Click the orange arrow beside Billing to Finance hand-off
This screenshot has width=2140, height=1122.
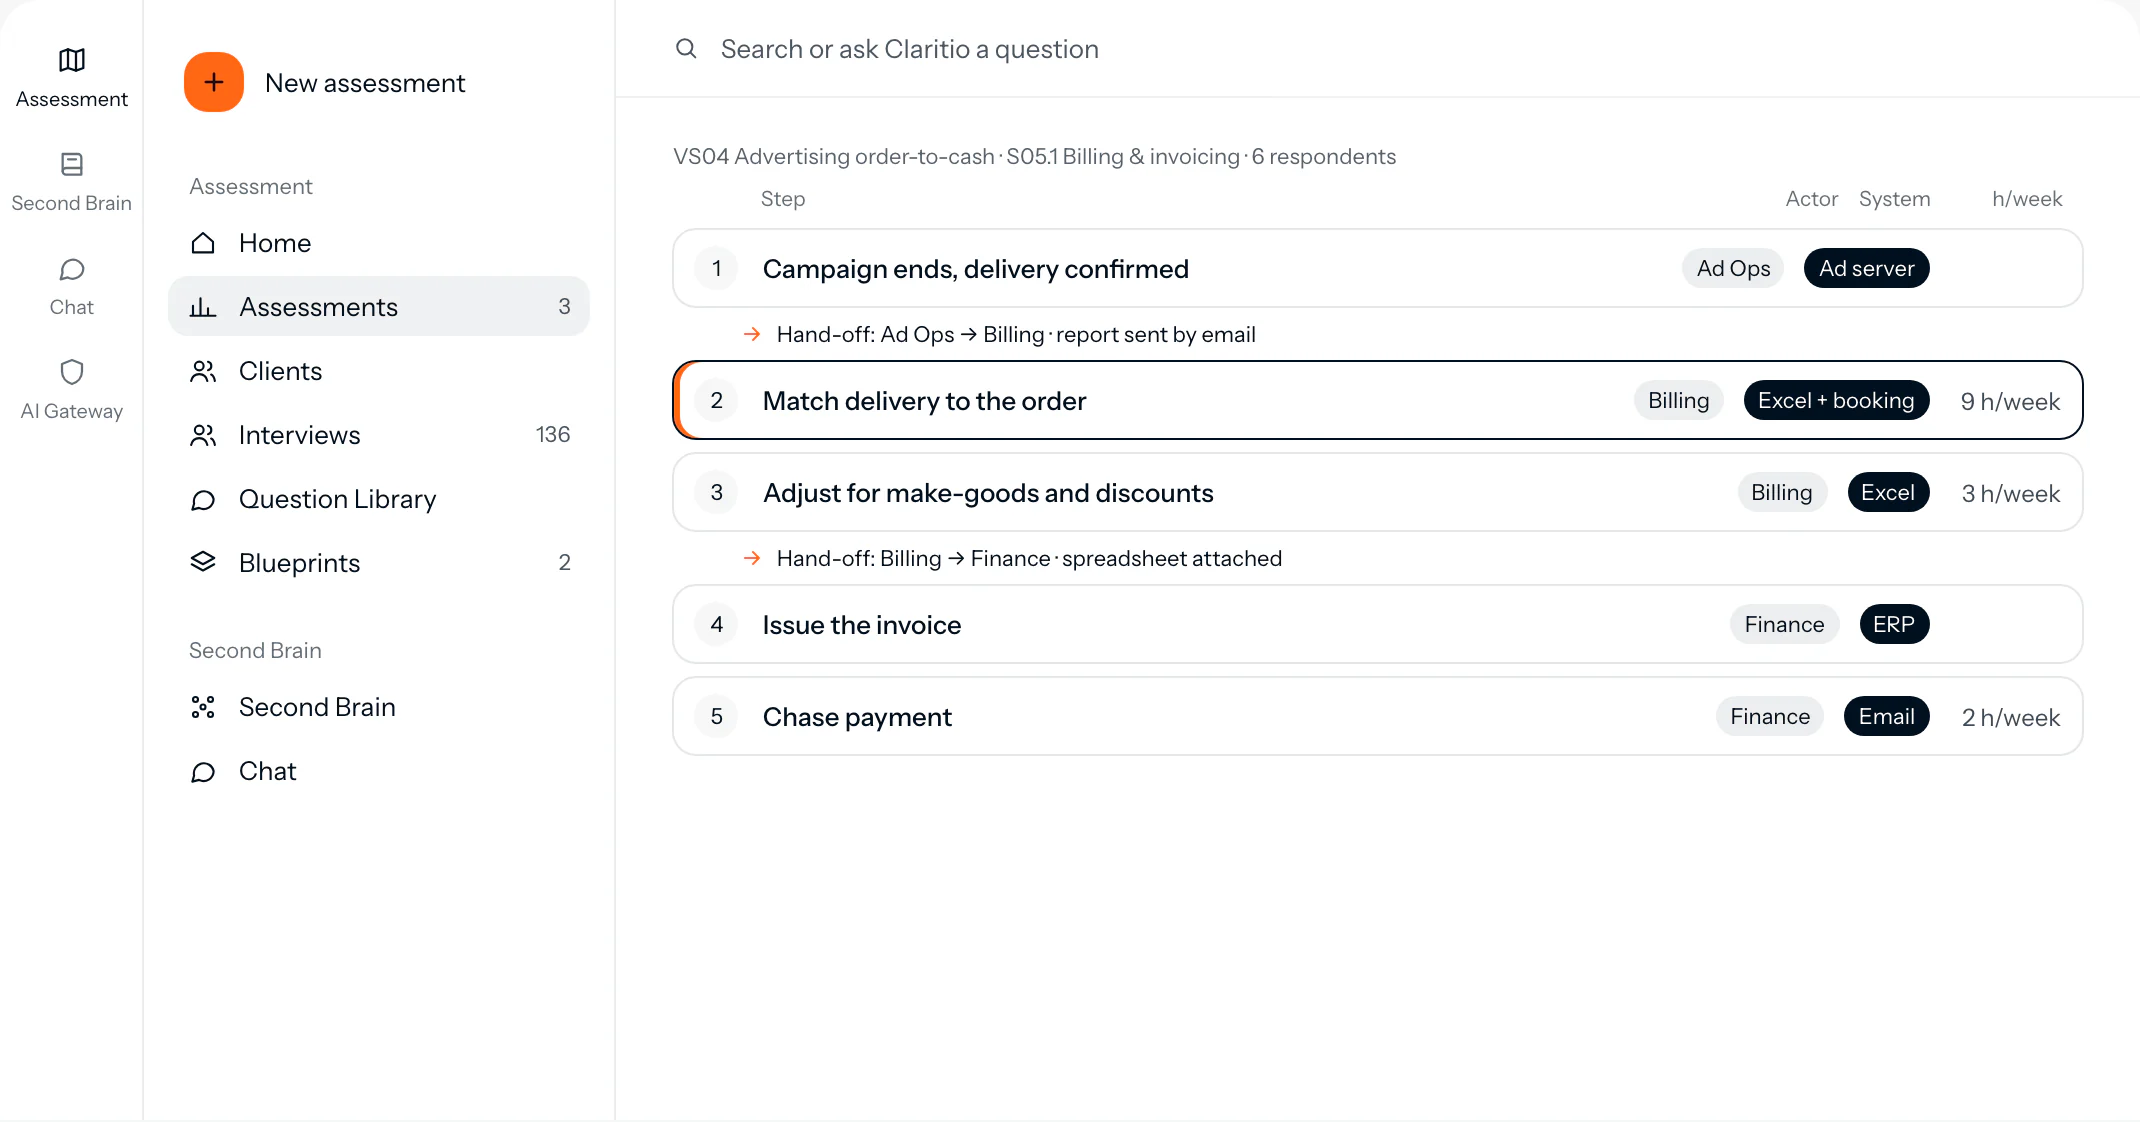coord(752,558)
